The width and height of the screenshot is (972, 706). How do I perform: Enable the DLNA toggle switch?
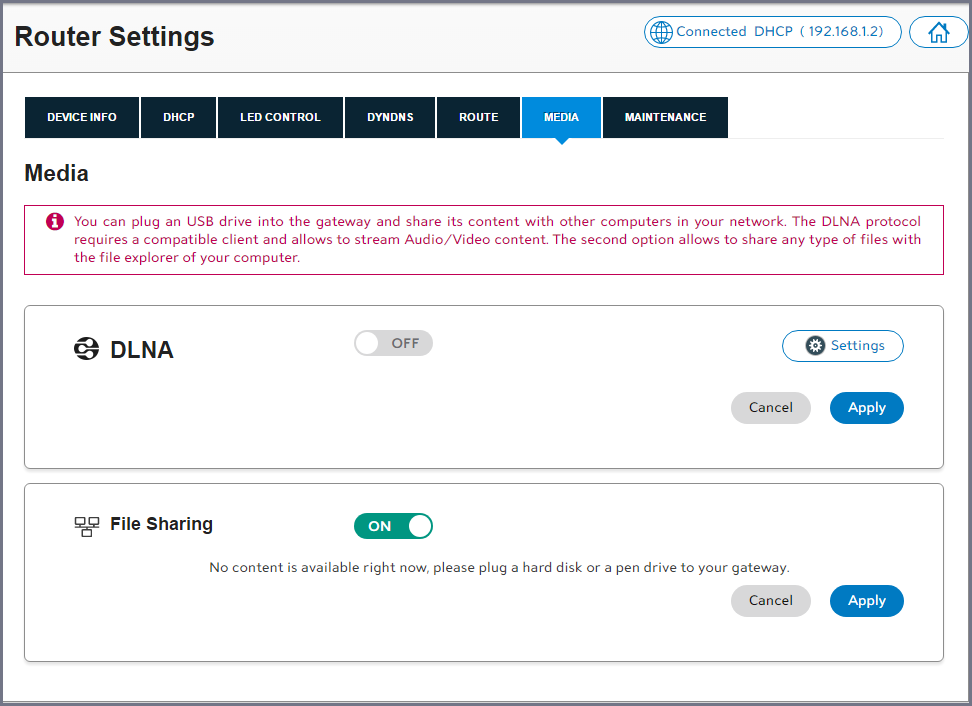(393, 344)
